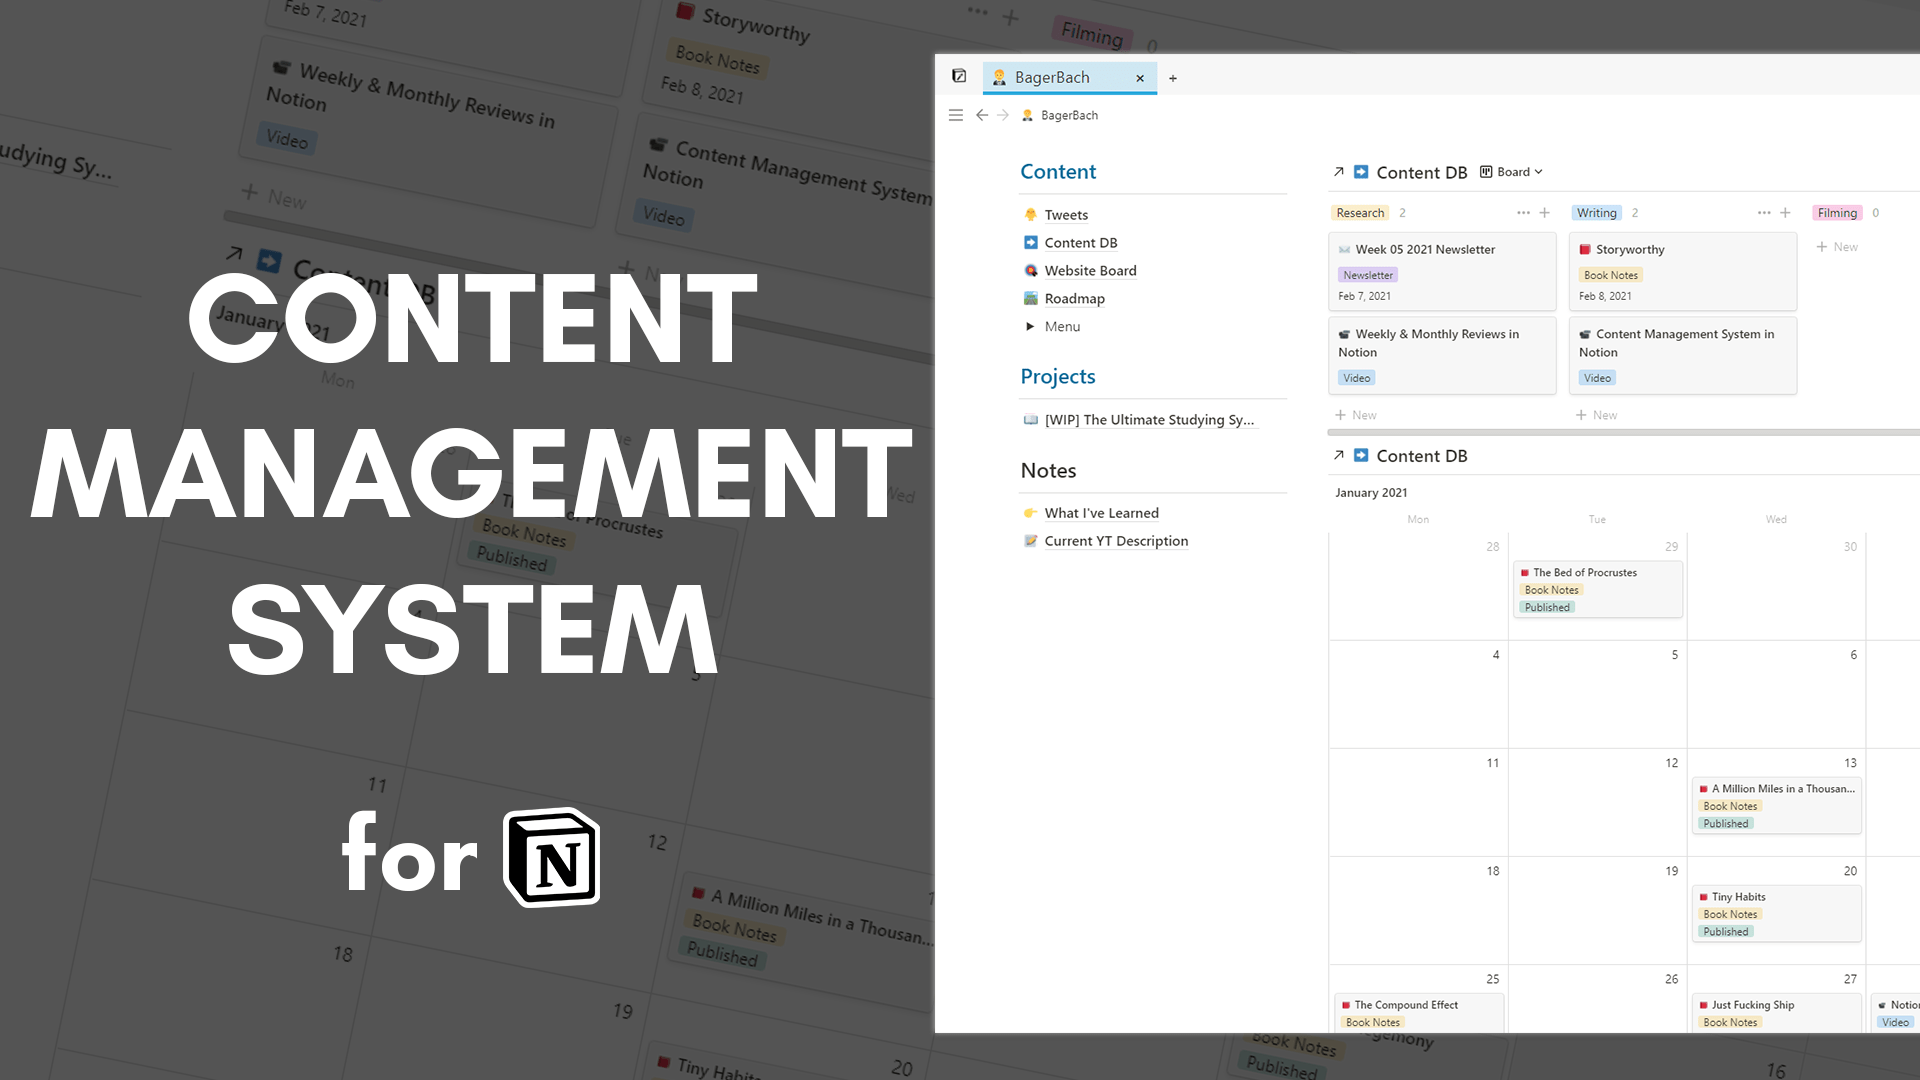Open the Writing column three-dots menu
The height and width of the screenshot is (1080, 1920).
pyautogui.click(x=1763, y=213)
